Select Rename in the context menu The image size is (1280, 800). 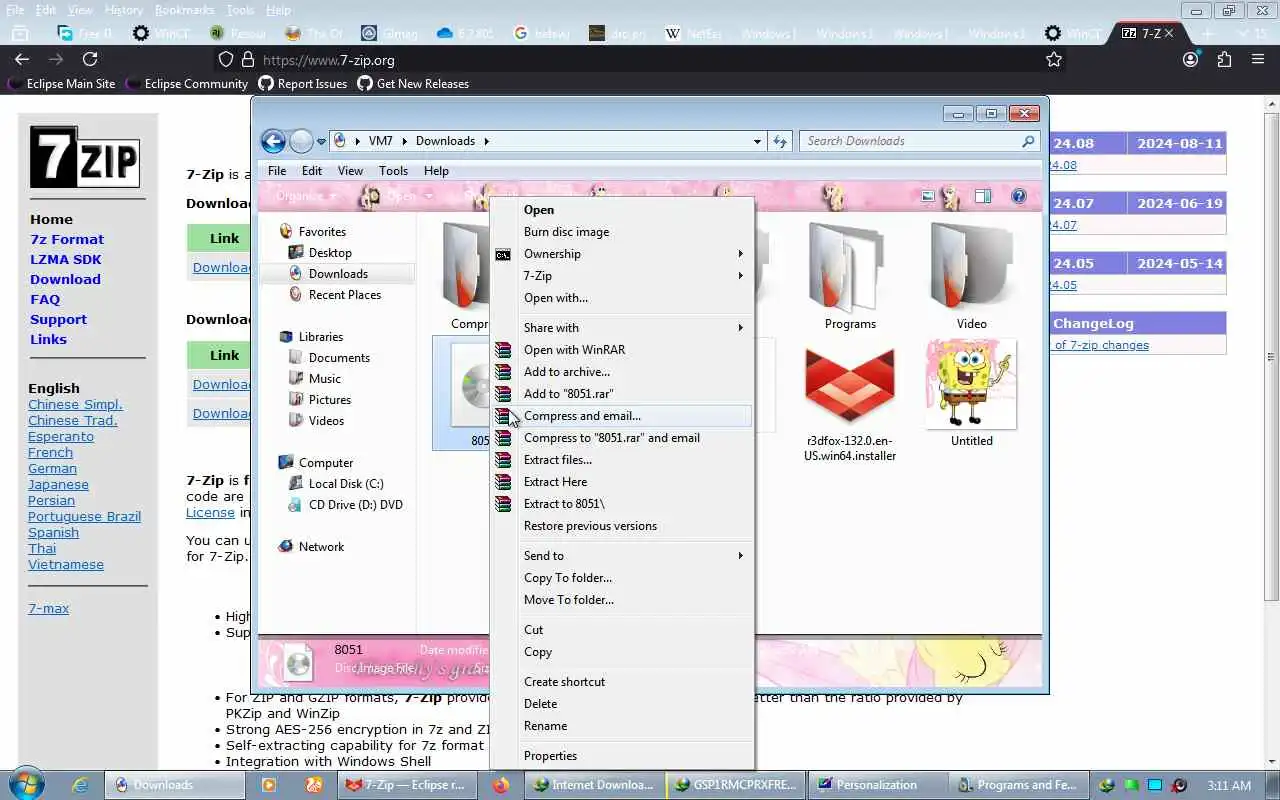coord(545,726)
